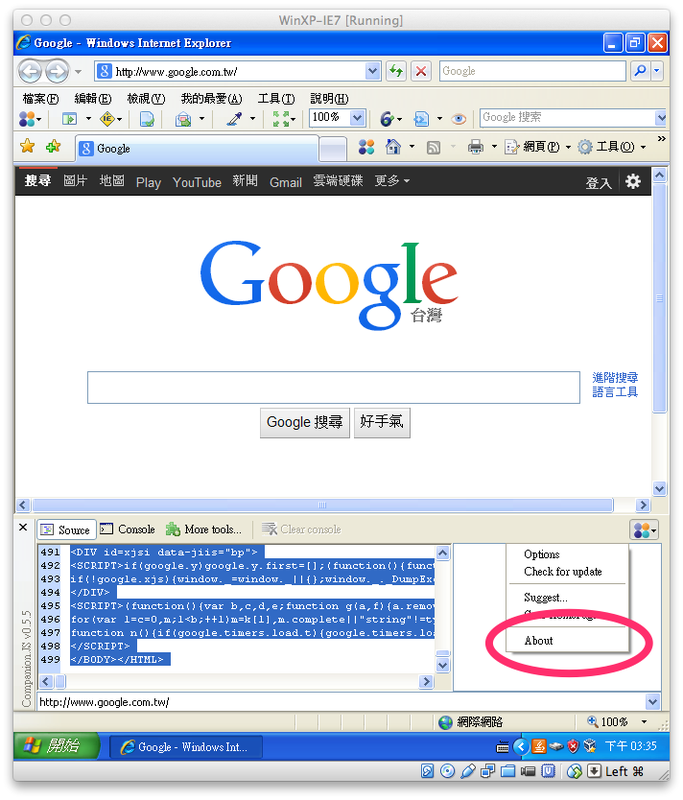Click the Clear console button
683x800 pixels.
tap(301, 530)
